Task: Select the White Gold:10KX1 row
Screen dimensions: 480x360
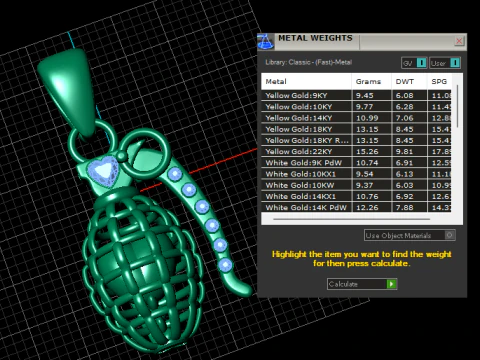Action: tap(356, 174)
